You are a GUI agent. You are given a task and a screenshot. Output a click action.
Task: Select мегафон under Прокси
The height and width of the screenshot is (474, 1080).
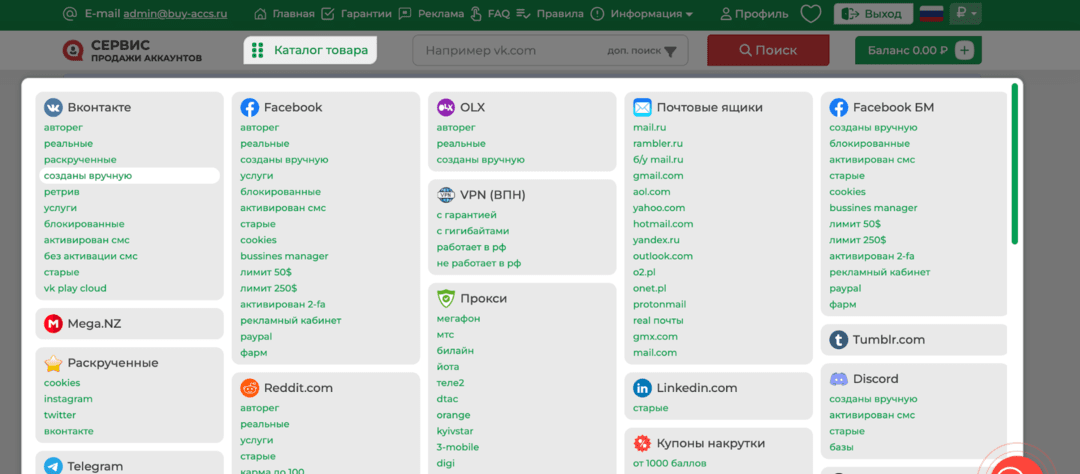pos(458,318)
